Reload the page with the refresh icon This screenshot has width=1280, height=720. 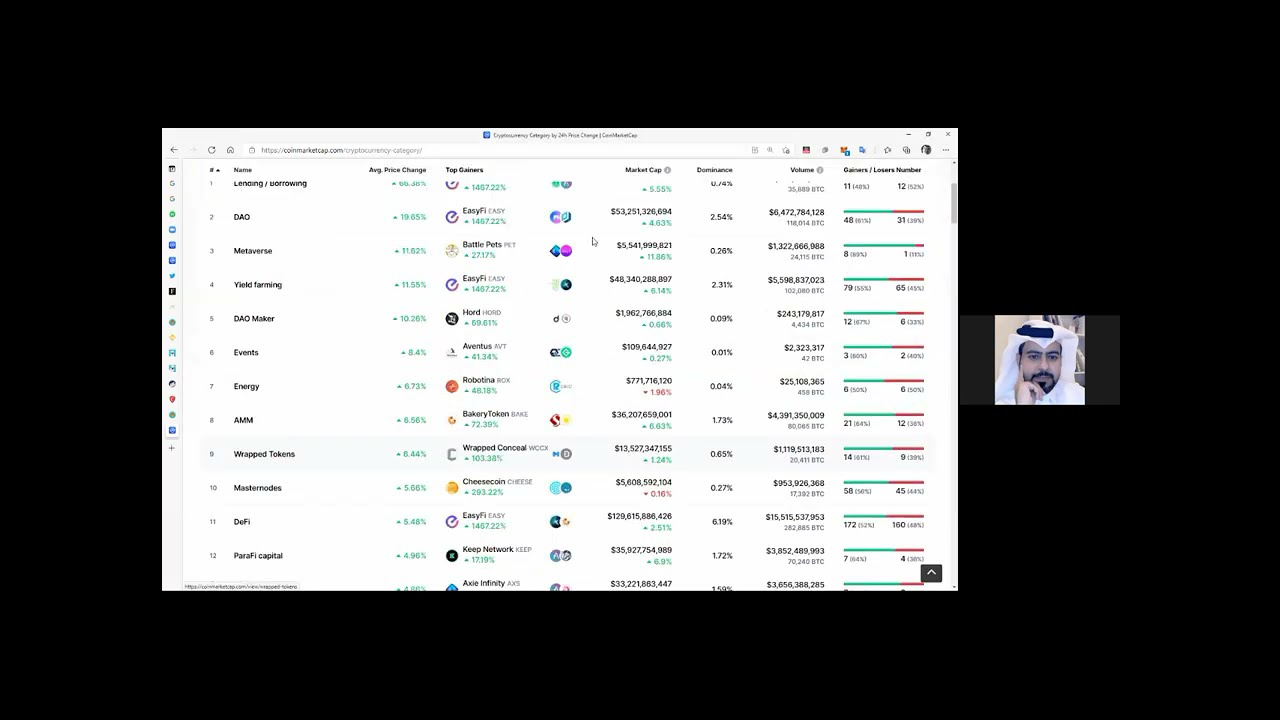point(211,150)
